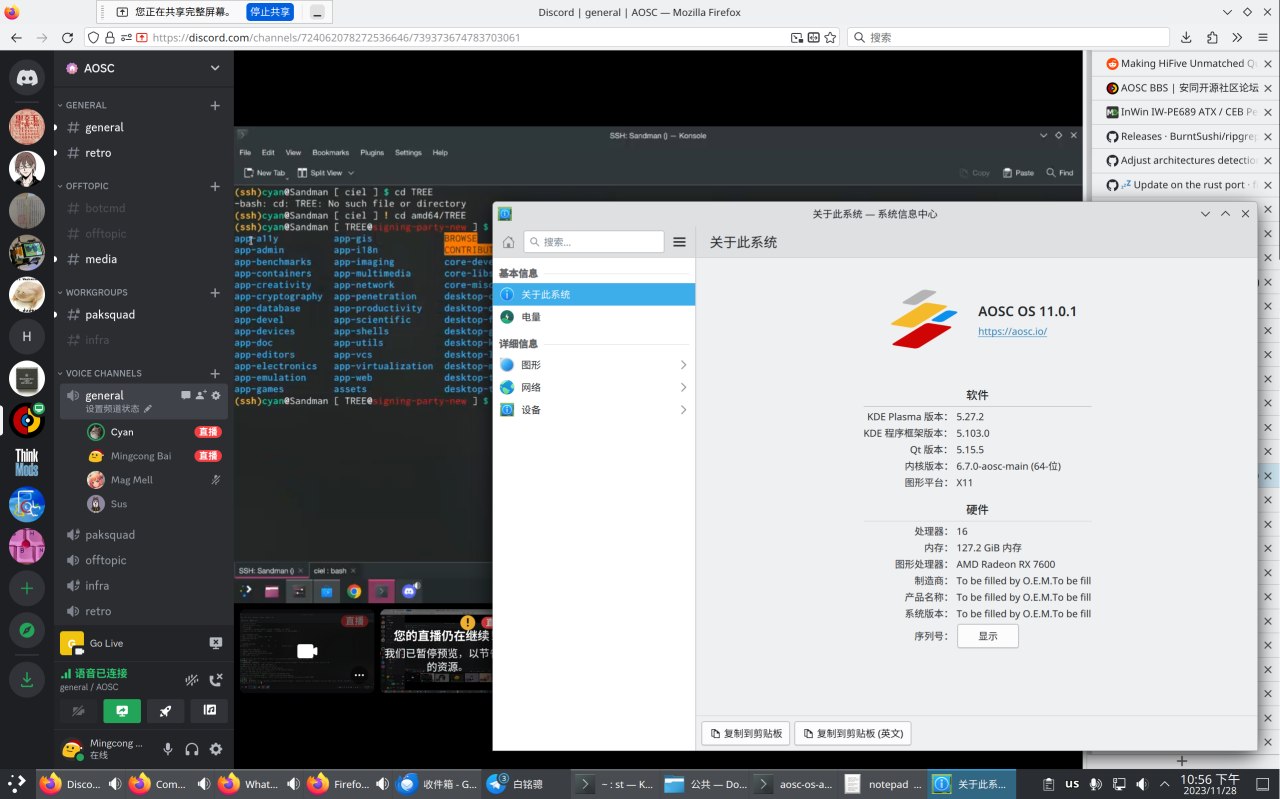Reload the page in Firefox
This screenshot has height=799, width=1280.
(x=67, y=37)
